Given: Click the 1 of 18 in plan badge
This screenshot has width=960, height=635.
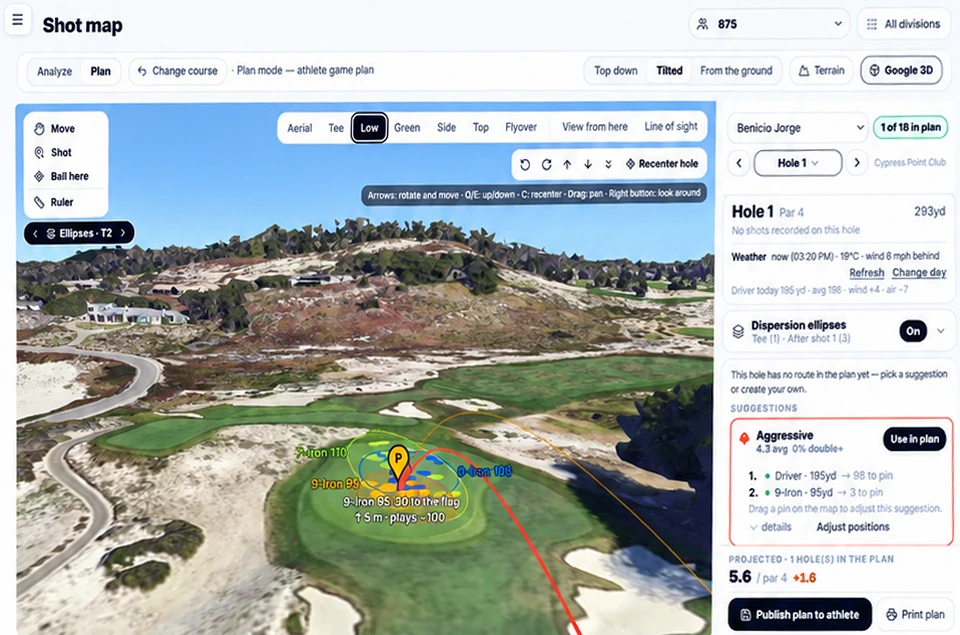Looking at the screenshot, I should pos(910,127).
